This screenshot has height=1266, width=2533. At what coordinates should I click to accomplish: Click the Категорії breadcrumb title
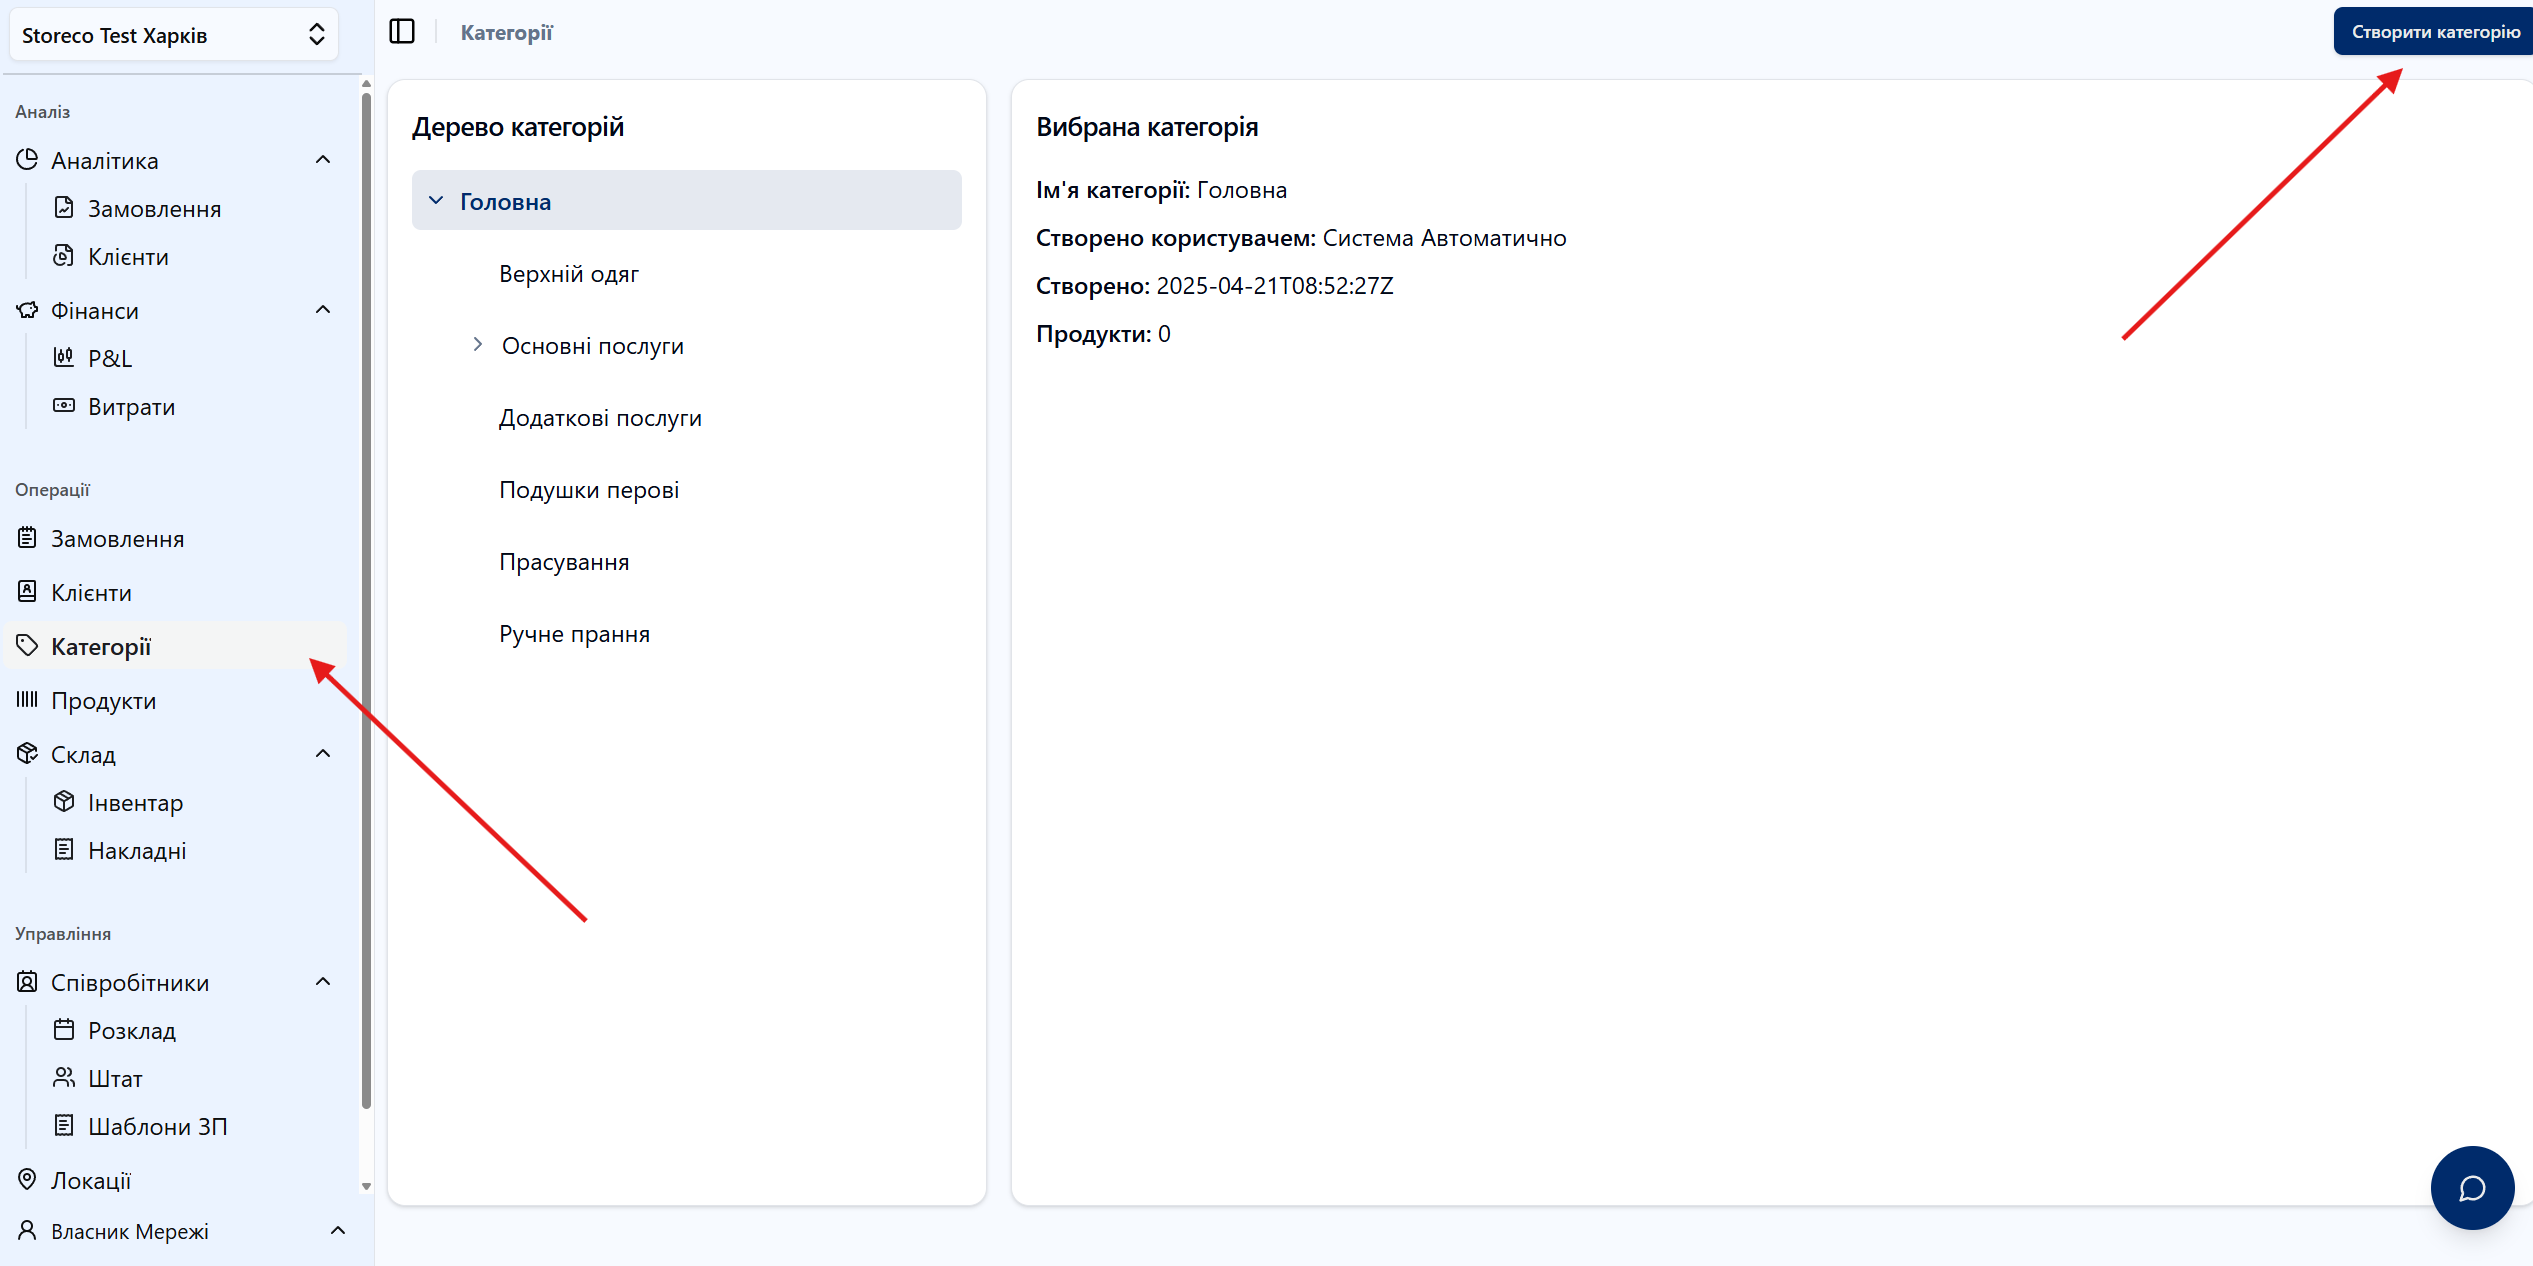(x=507, y=33)
